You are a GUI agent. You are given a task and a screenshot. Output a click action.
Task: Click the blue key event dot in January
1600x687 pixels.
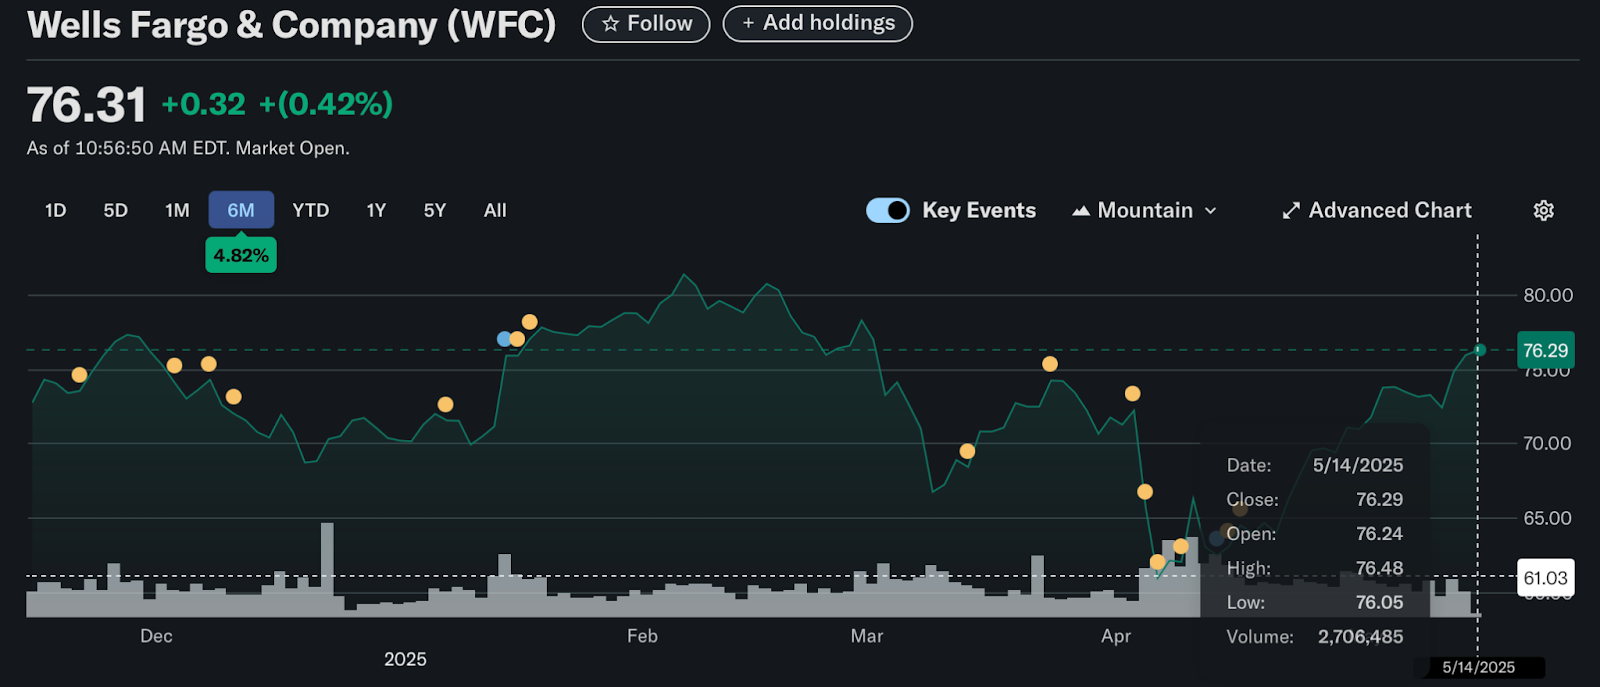pyautogui.click(x=505, y=339)
